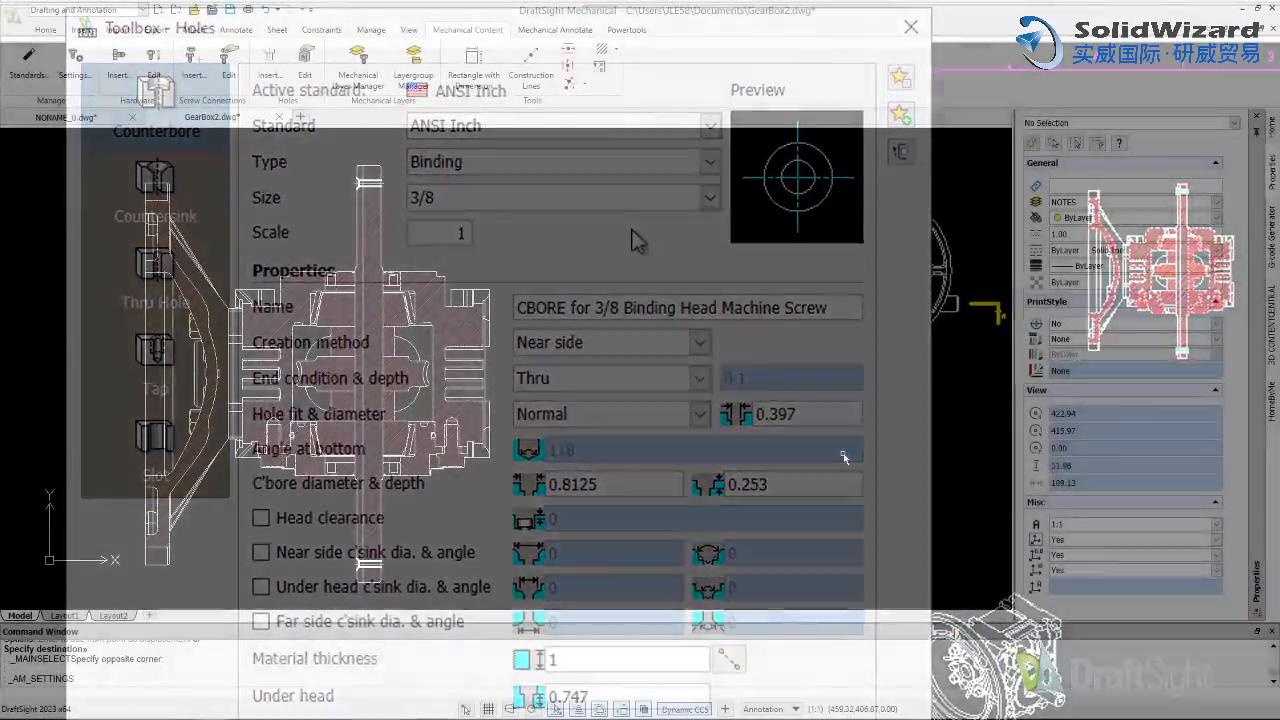Switch to the Mechanical Annotate ribbon tab

555,30
